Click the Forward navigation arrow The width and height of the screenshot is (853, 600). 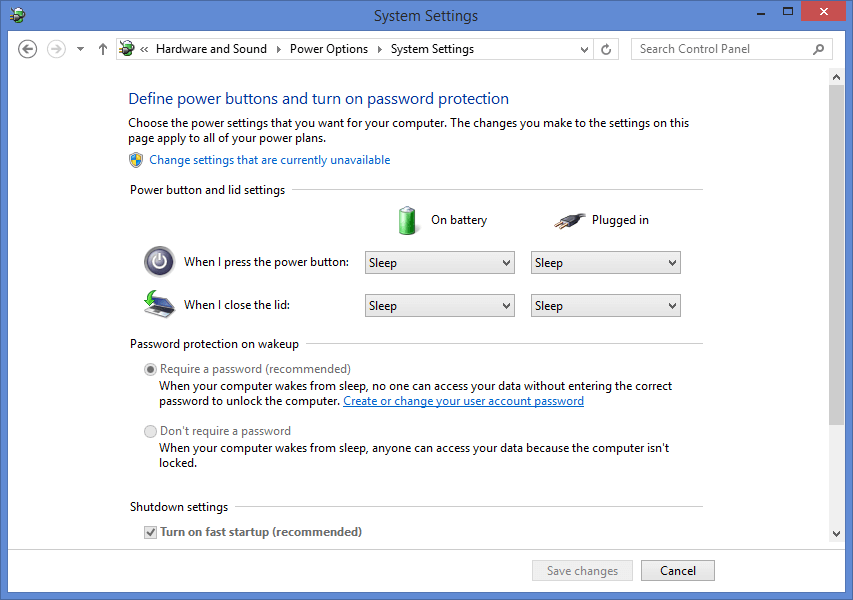coord(56,49)
